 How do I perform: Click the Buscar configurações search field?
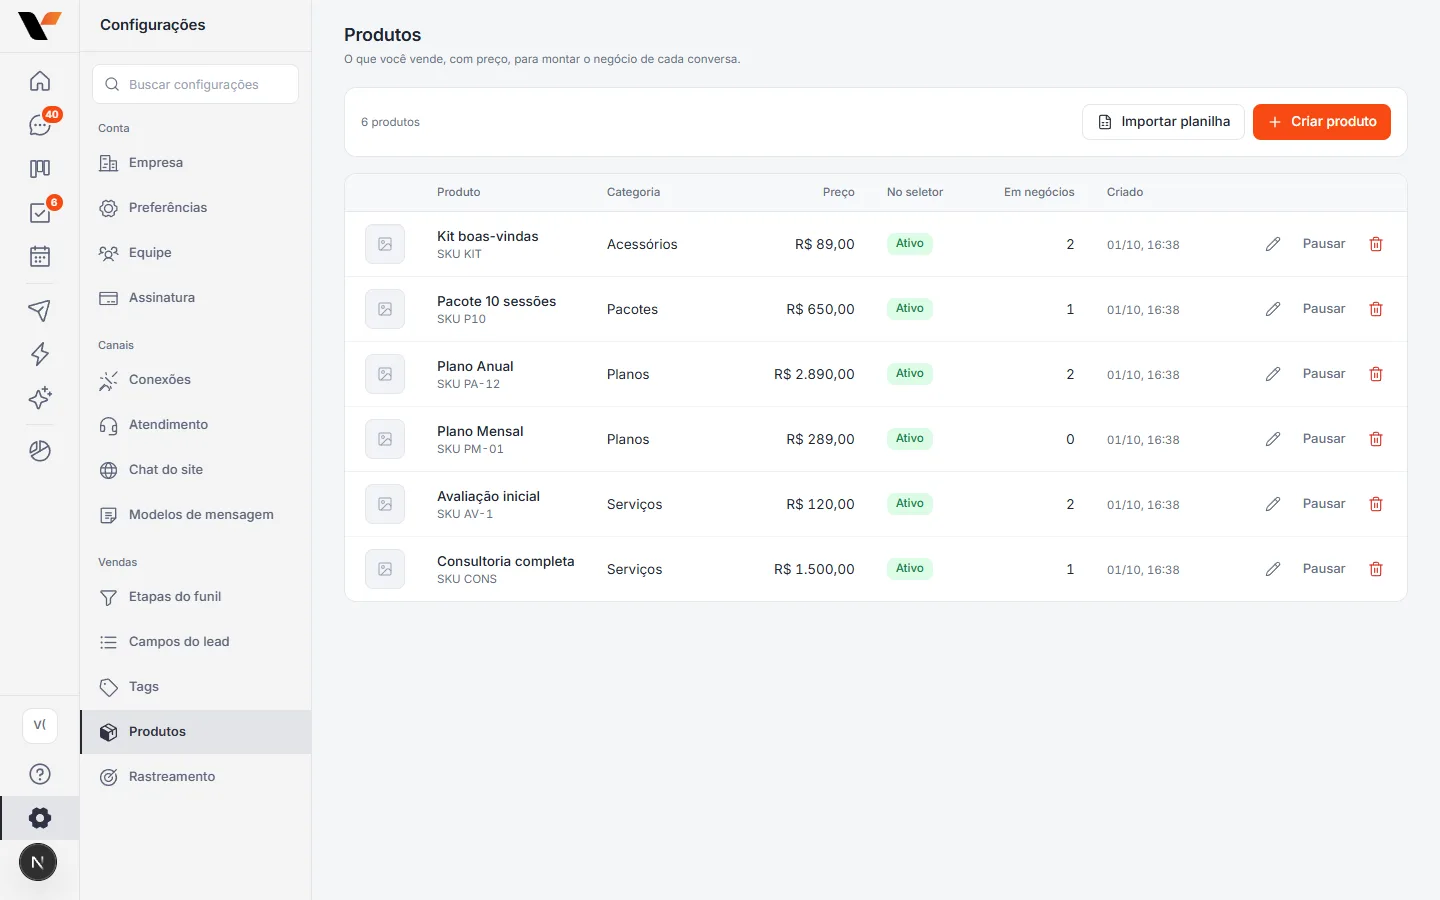click(x=195, y=84)
